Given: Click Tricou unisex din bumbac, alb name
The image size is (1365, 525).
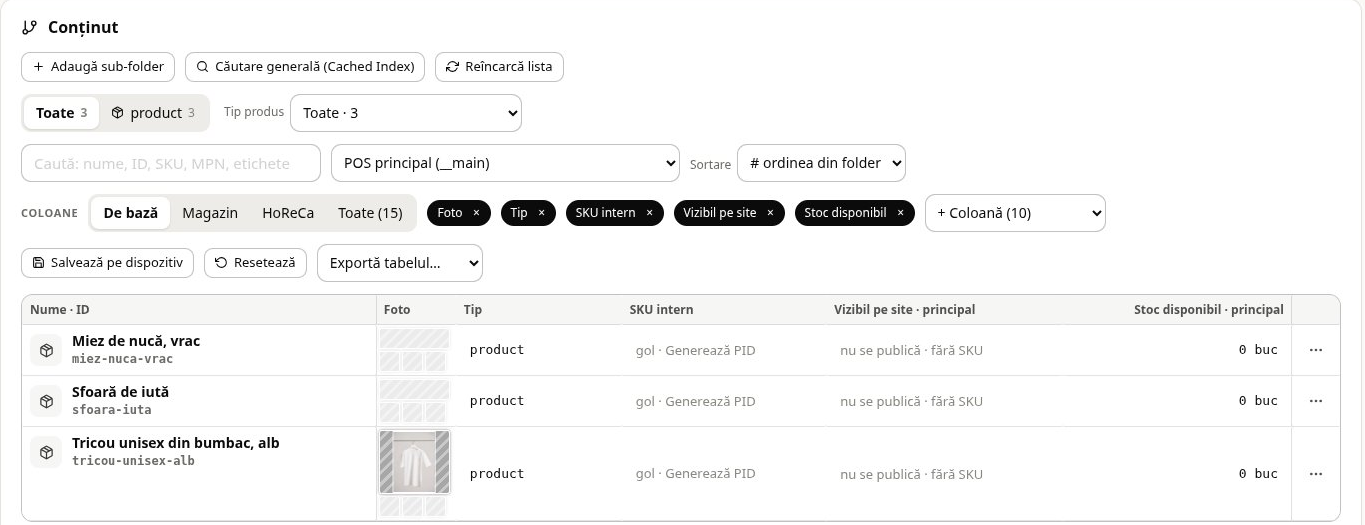Looking at the screenshot, I should point(176,443).
